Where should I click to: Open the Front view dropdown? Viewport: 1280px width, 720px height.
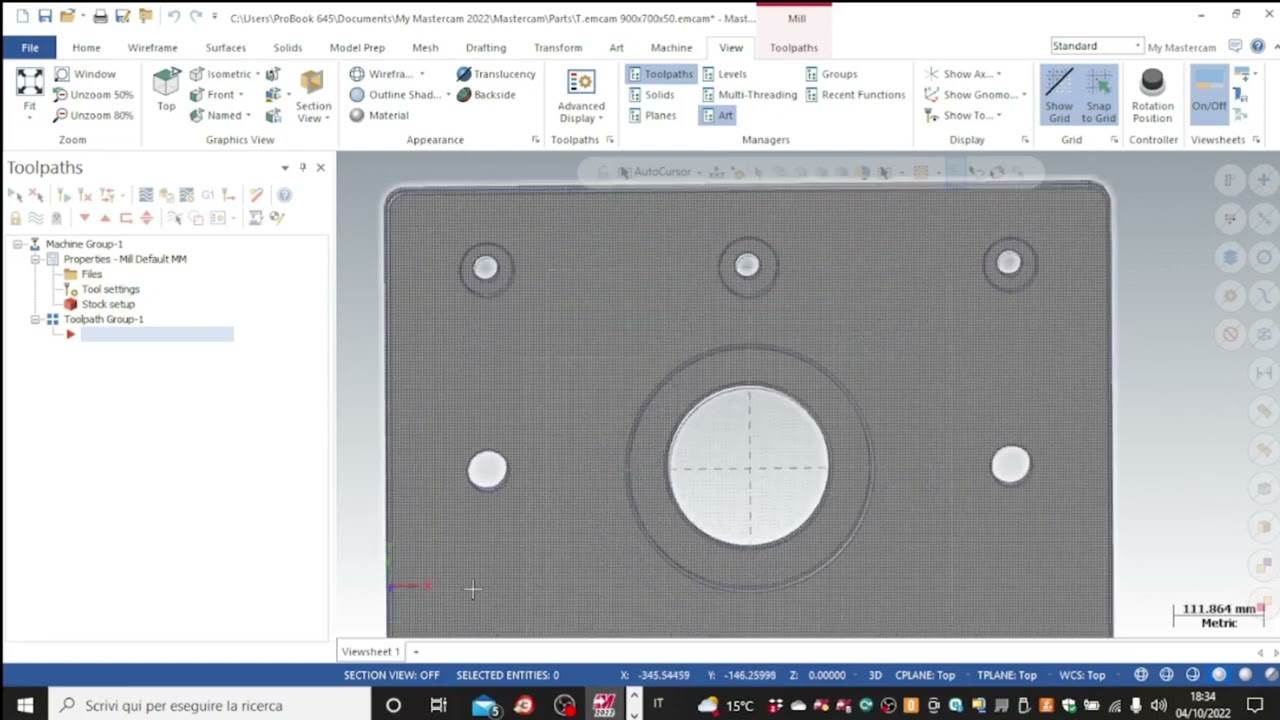[240, 95]
